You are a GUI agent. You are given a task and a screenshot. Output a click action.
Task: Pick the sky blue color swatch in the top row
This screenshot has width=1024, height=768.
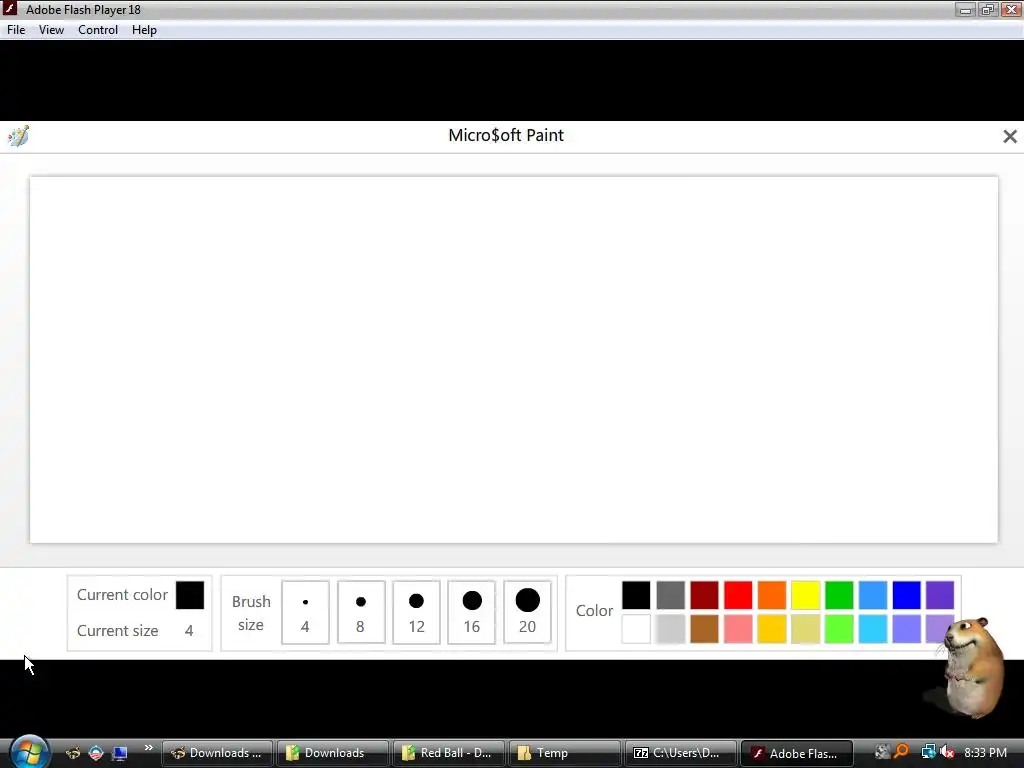pos(872,595)
